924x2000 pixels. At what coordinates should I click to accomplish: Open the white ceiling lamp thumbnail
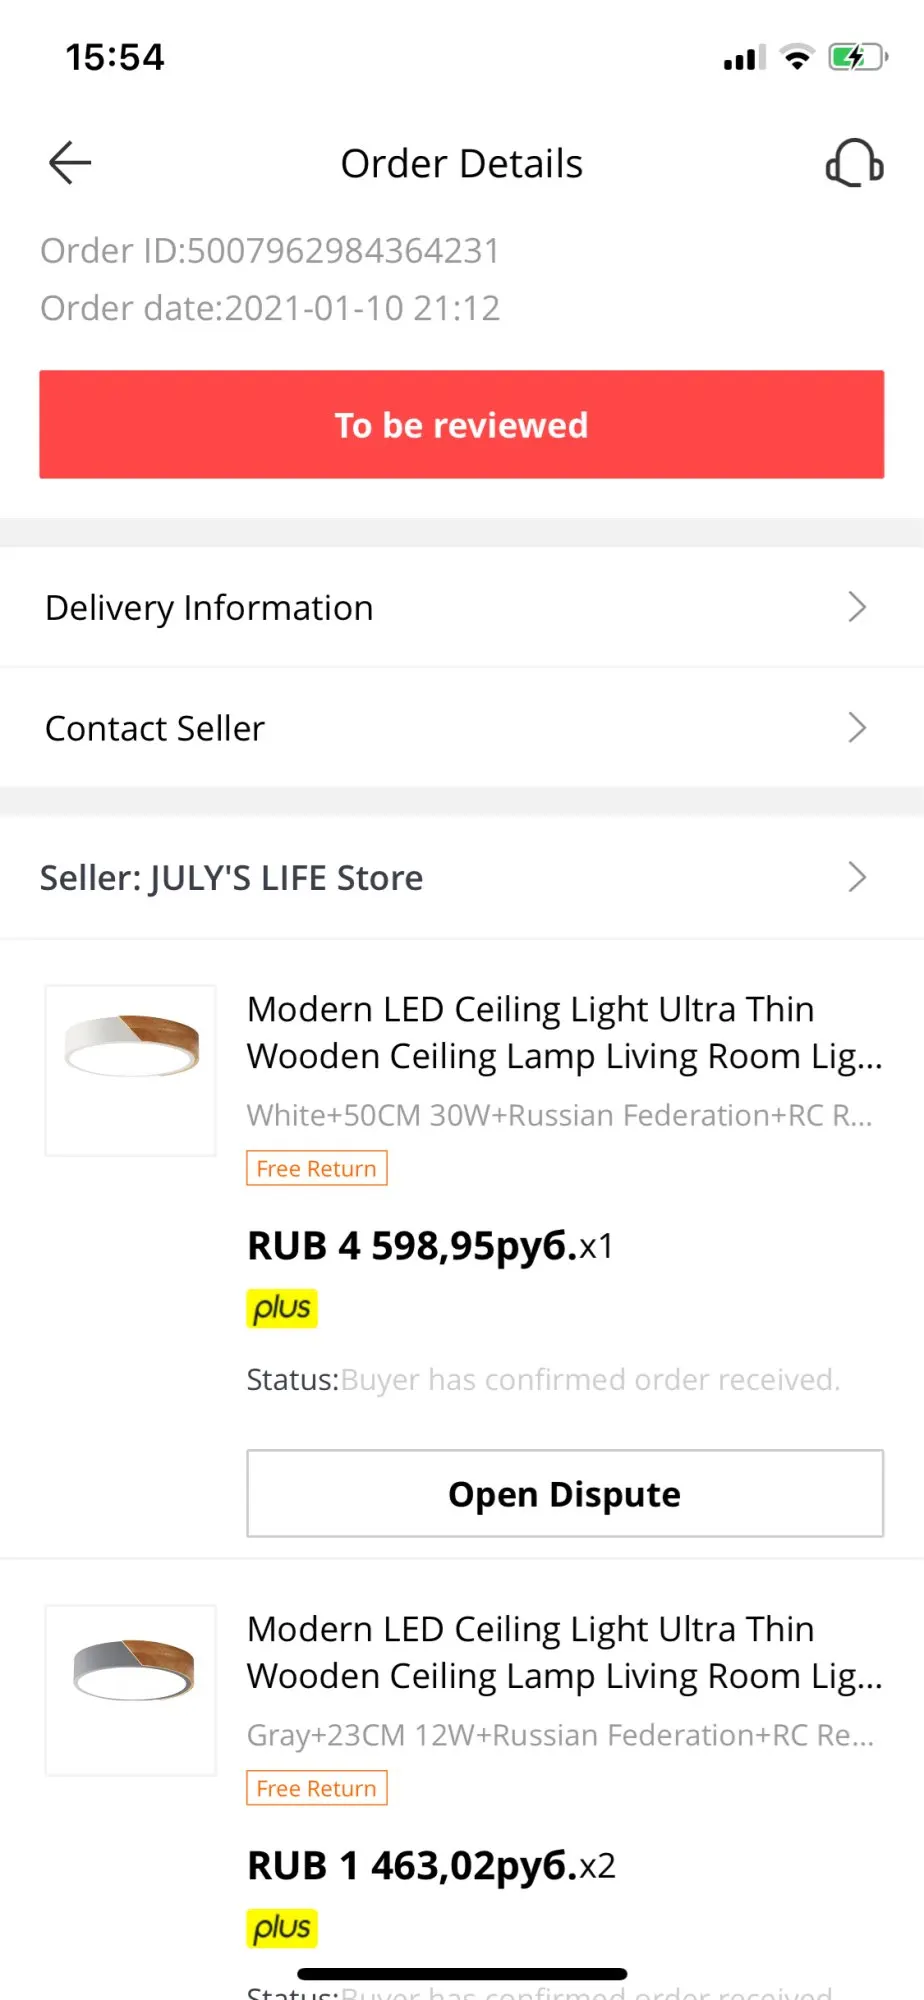point(131,1071)
